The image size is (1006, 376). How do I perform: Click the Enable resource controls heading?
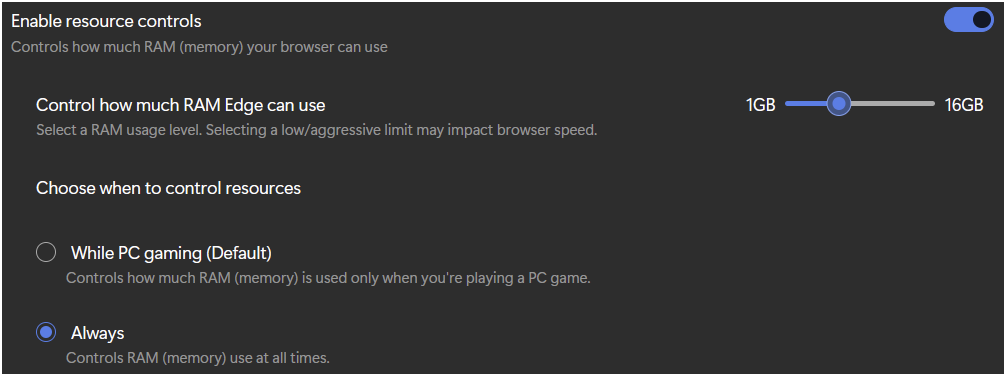[x=107, y=21]
